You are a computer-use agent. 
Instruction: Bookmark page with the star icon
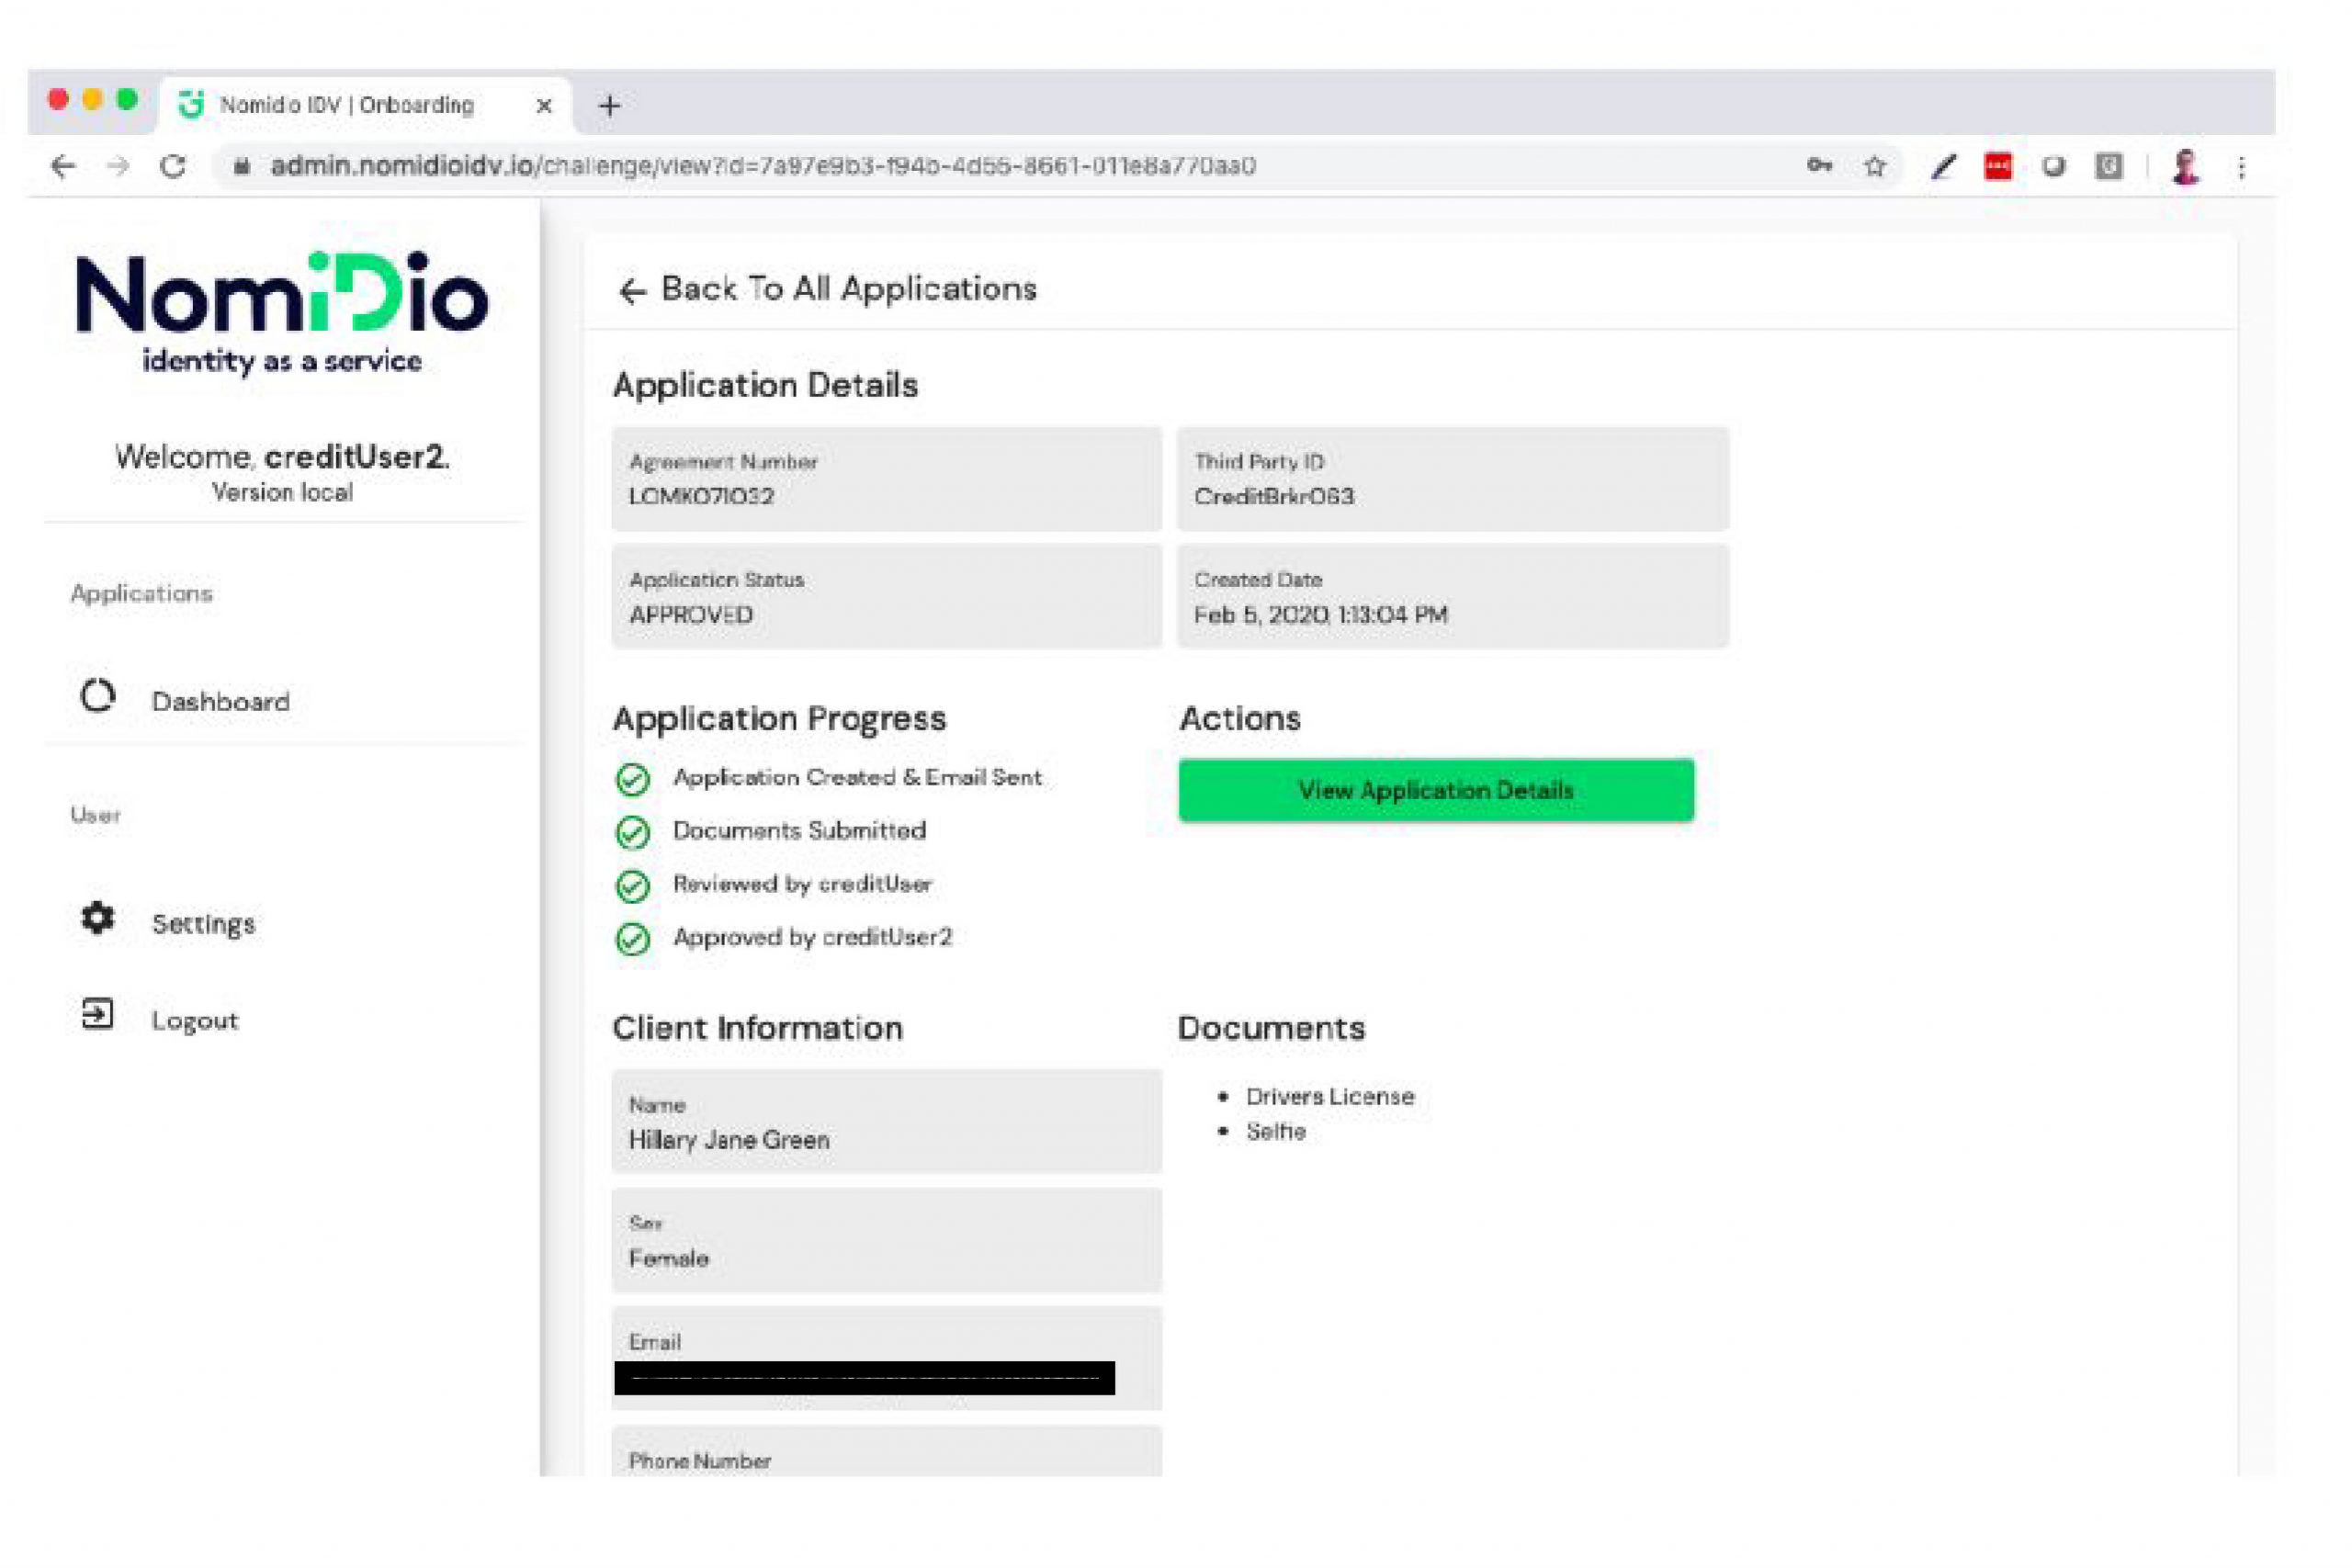point(1875,167)
